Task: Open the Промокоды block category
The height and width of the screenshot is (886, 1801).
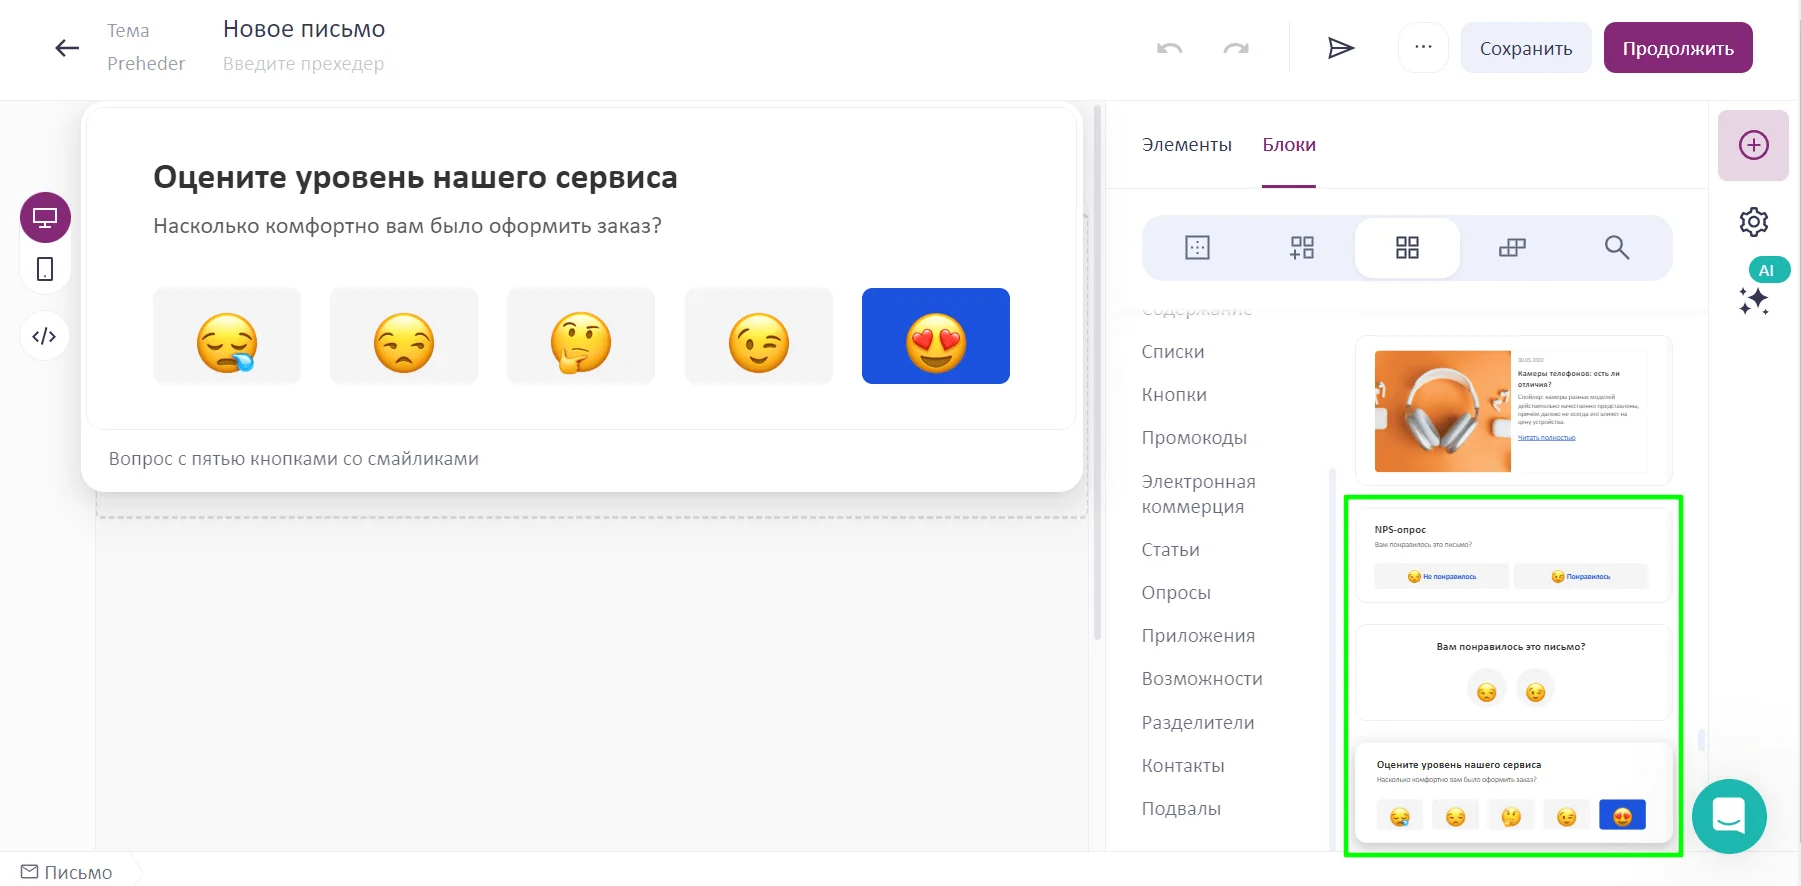Action: pyautogui.click(x=1194, y=438)
